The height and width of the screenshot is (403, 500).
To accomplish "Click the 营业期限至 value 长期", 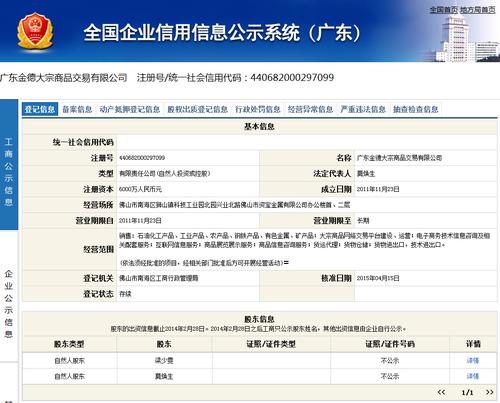I will tap(363, 221).
